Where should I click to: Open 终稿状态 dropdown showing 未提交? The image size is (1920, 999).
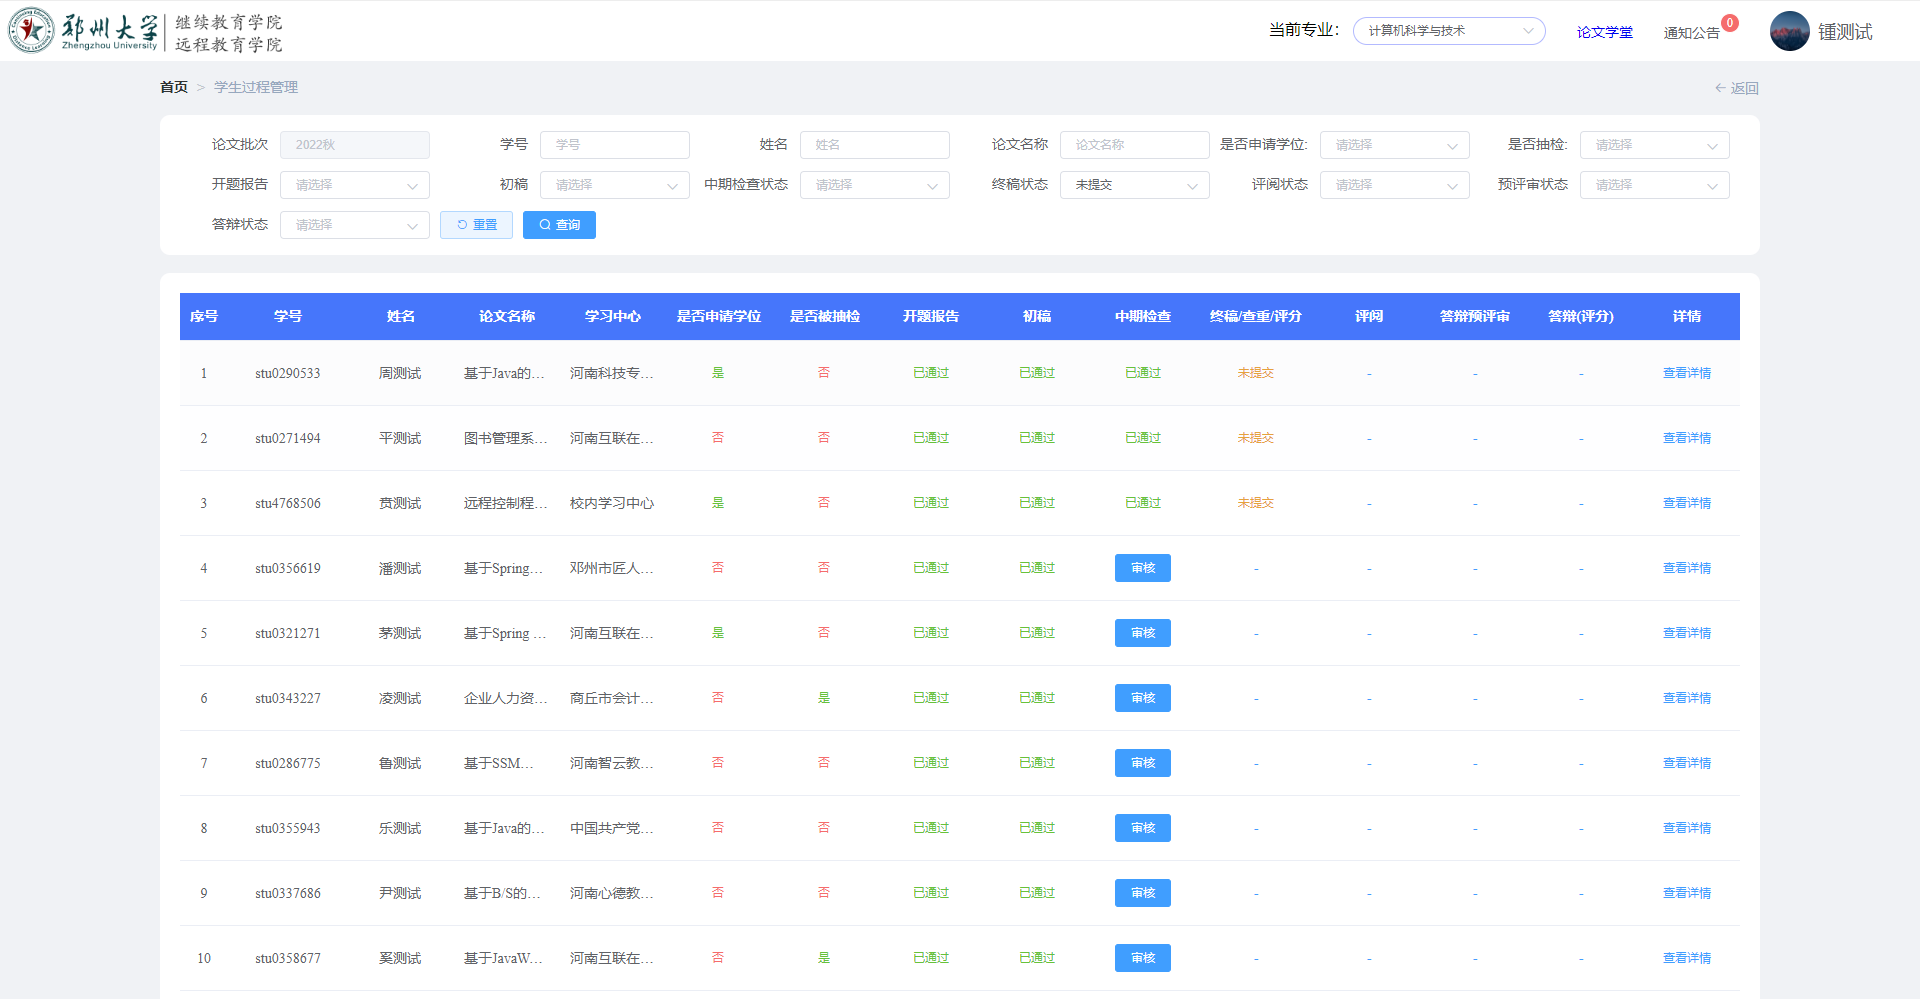1135,185
